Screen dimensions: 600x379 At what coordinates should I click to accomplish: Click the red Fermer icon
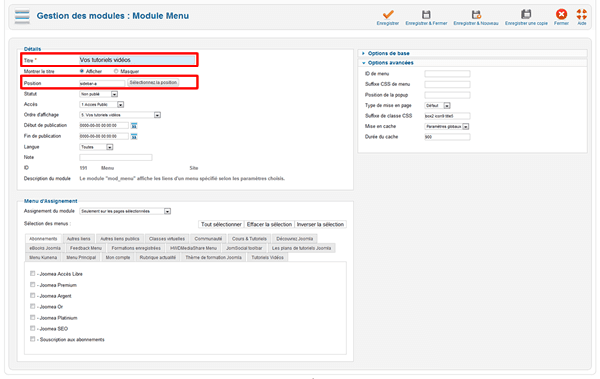(x=561, y=14)
